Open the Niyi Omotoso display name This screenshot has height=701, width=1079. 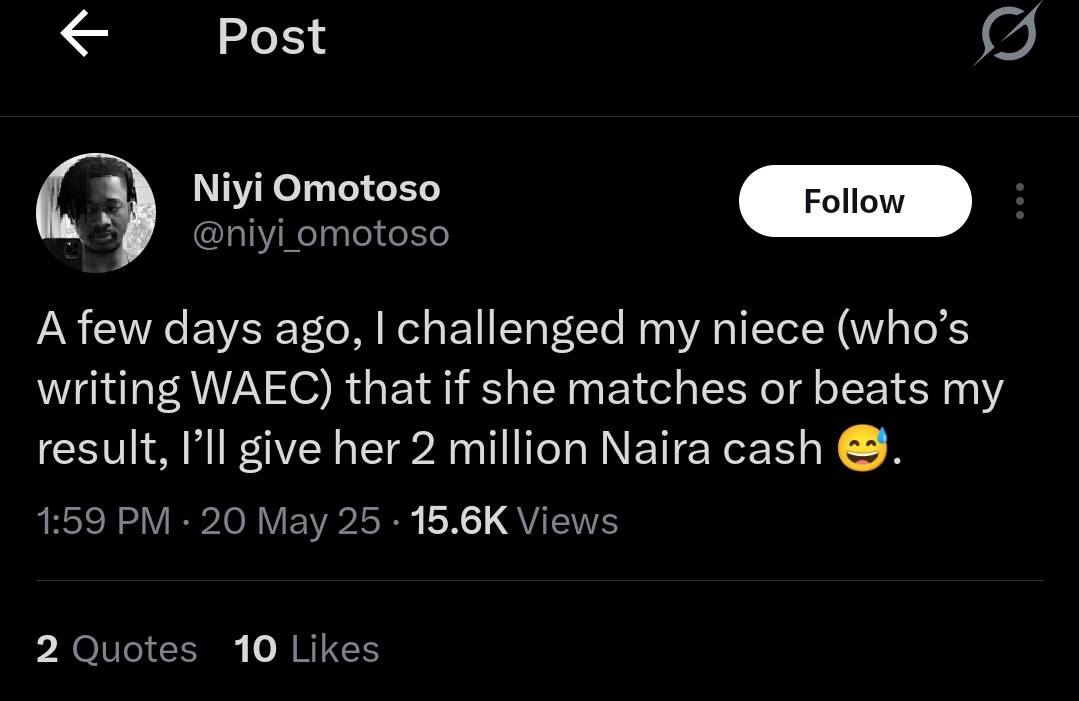pyautogui.click(x=316, y=187)
